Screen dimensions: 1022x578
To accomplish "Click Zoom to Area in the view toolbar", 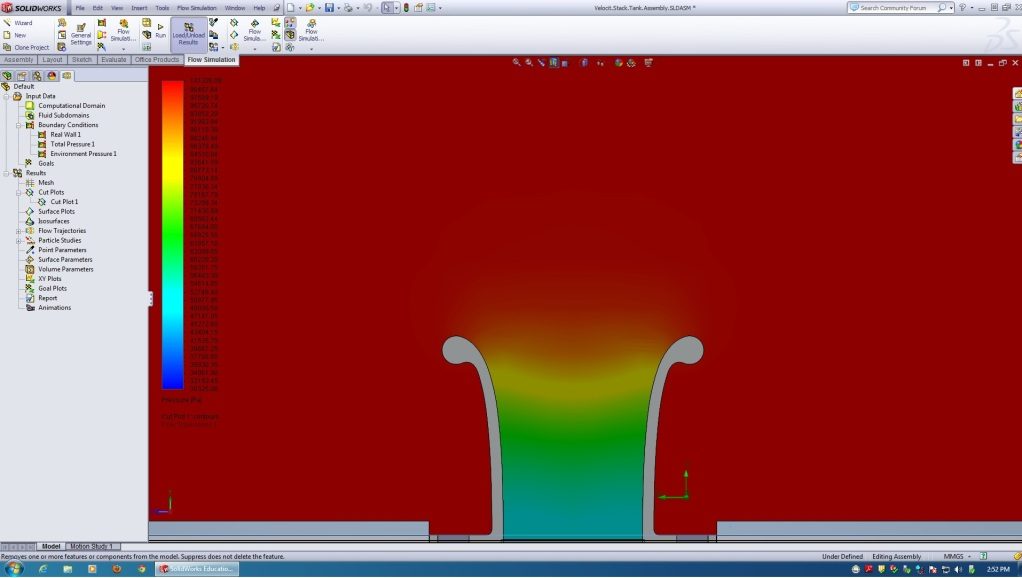I will (529, 63).
